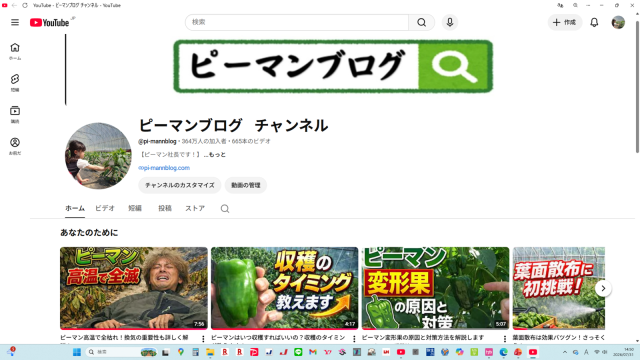The height and width of the screenshot is (360, 640).
Task: Open the YouTube hamburger guide menu
Action: (x=15, y=22)
